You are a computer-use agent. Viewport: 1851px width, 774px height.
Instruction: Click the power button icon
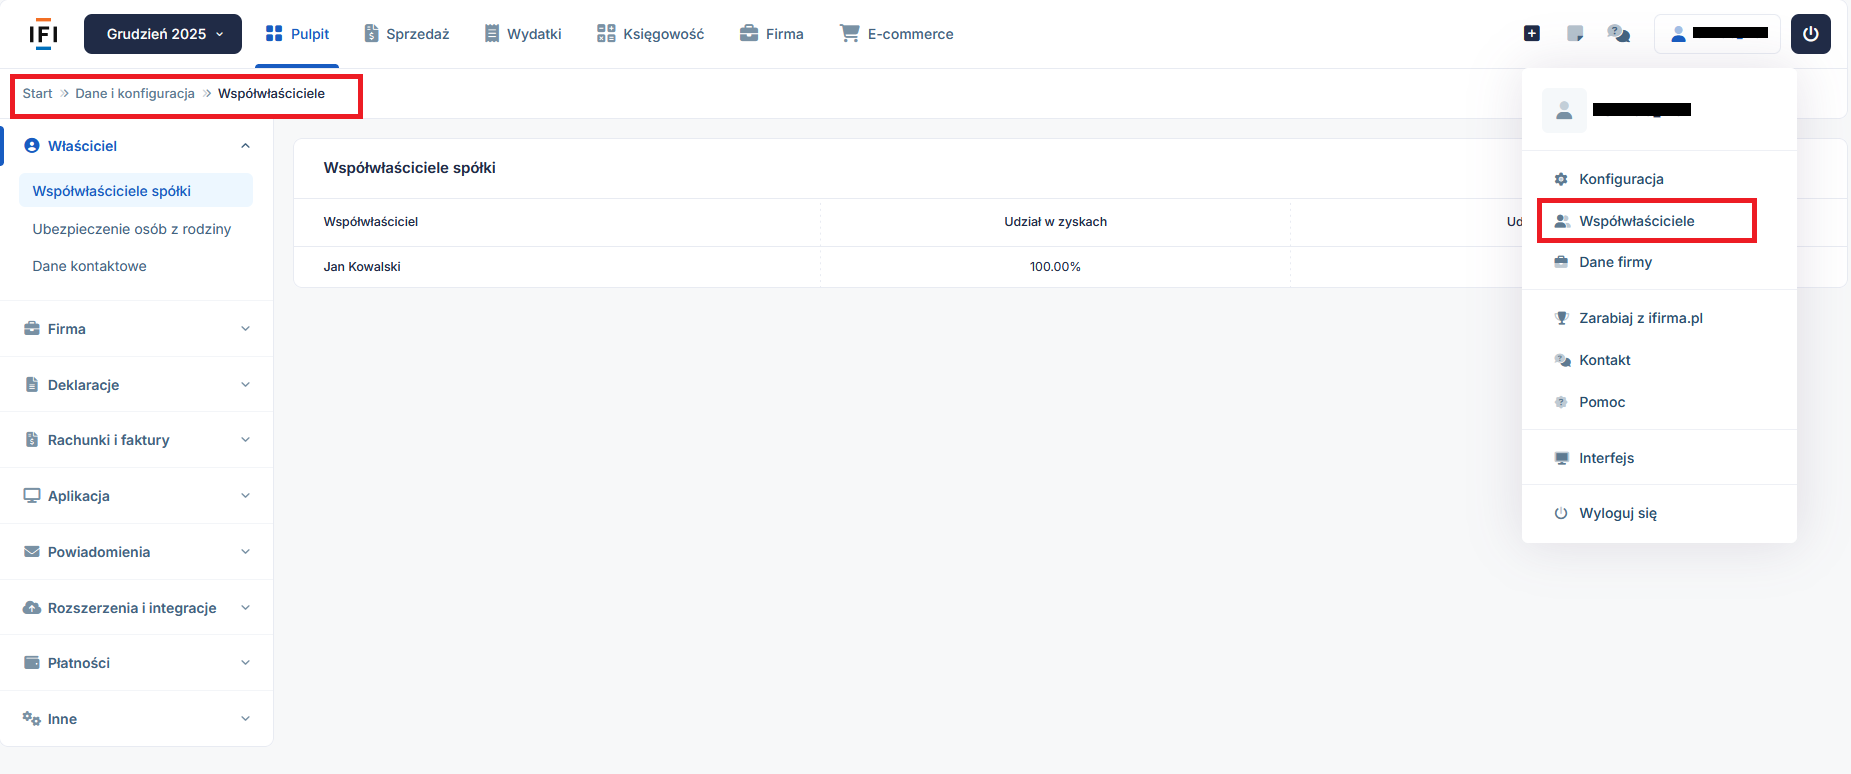[x=1810, y=34]
